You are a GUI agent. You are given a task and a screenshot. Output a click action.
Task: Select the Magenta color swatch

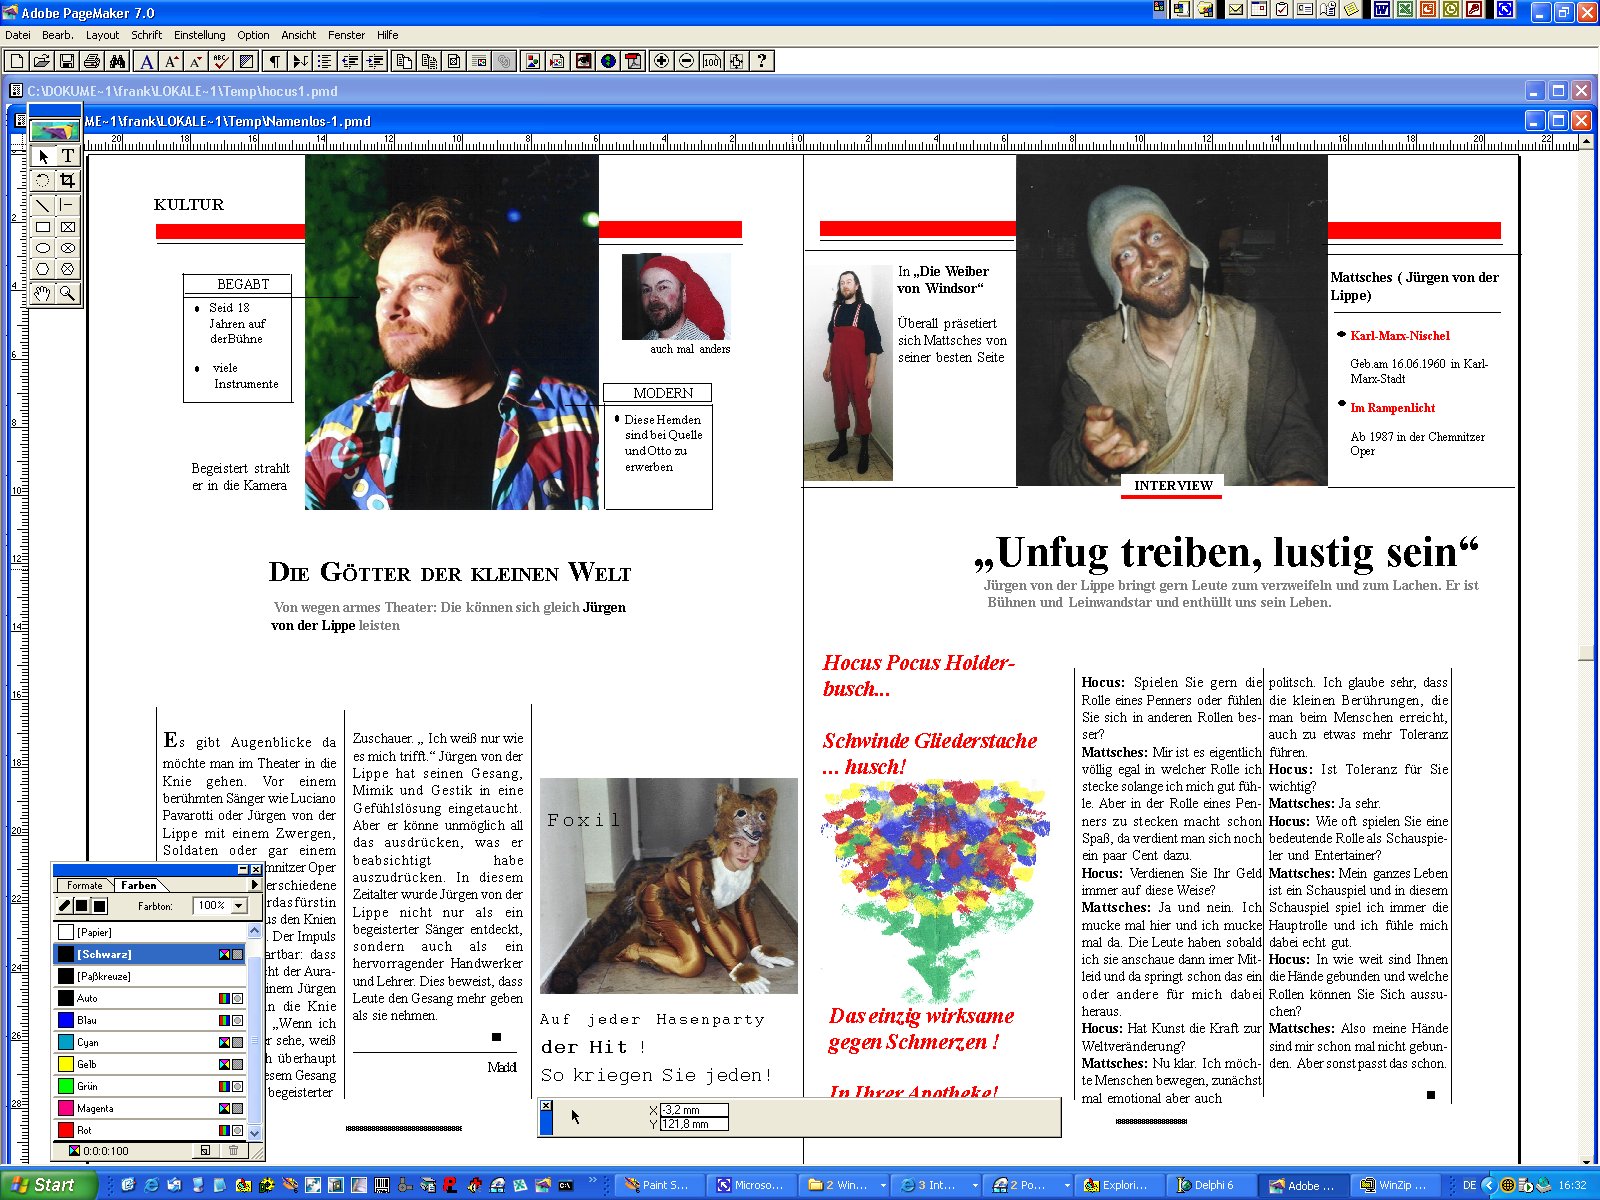[x=95, y=1108]
